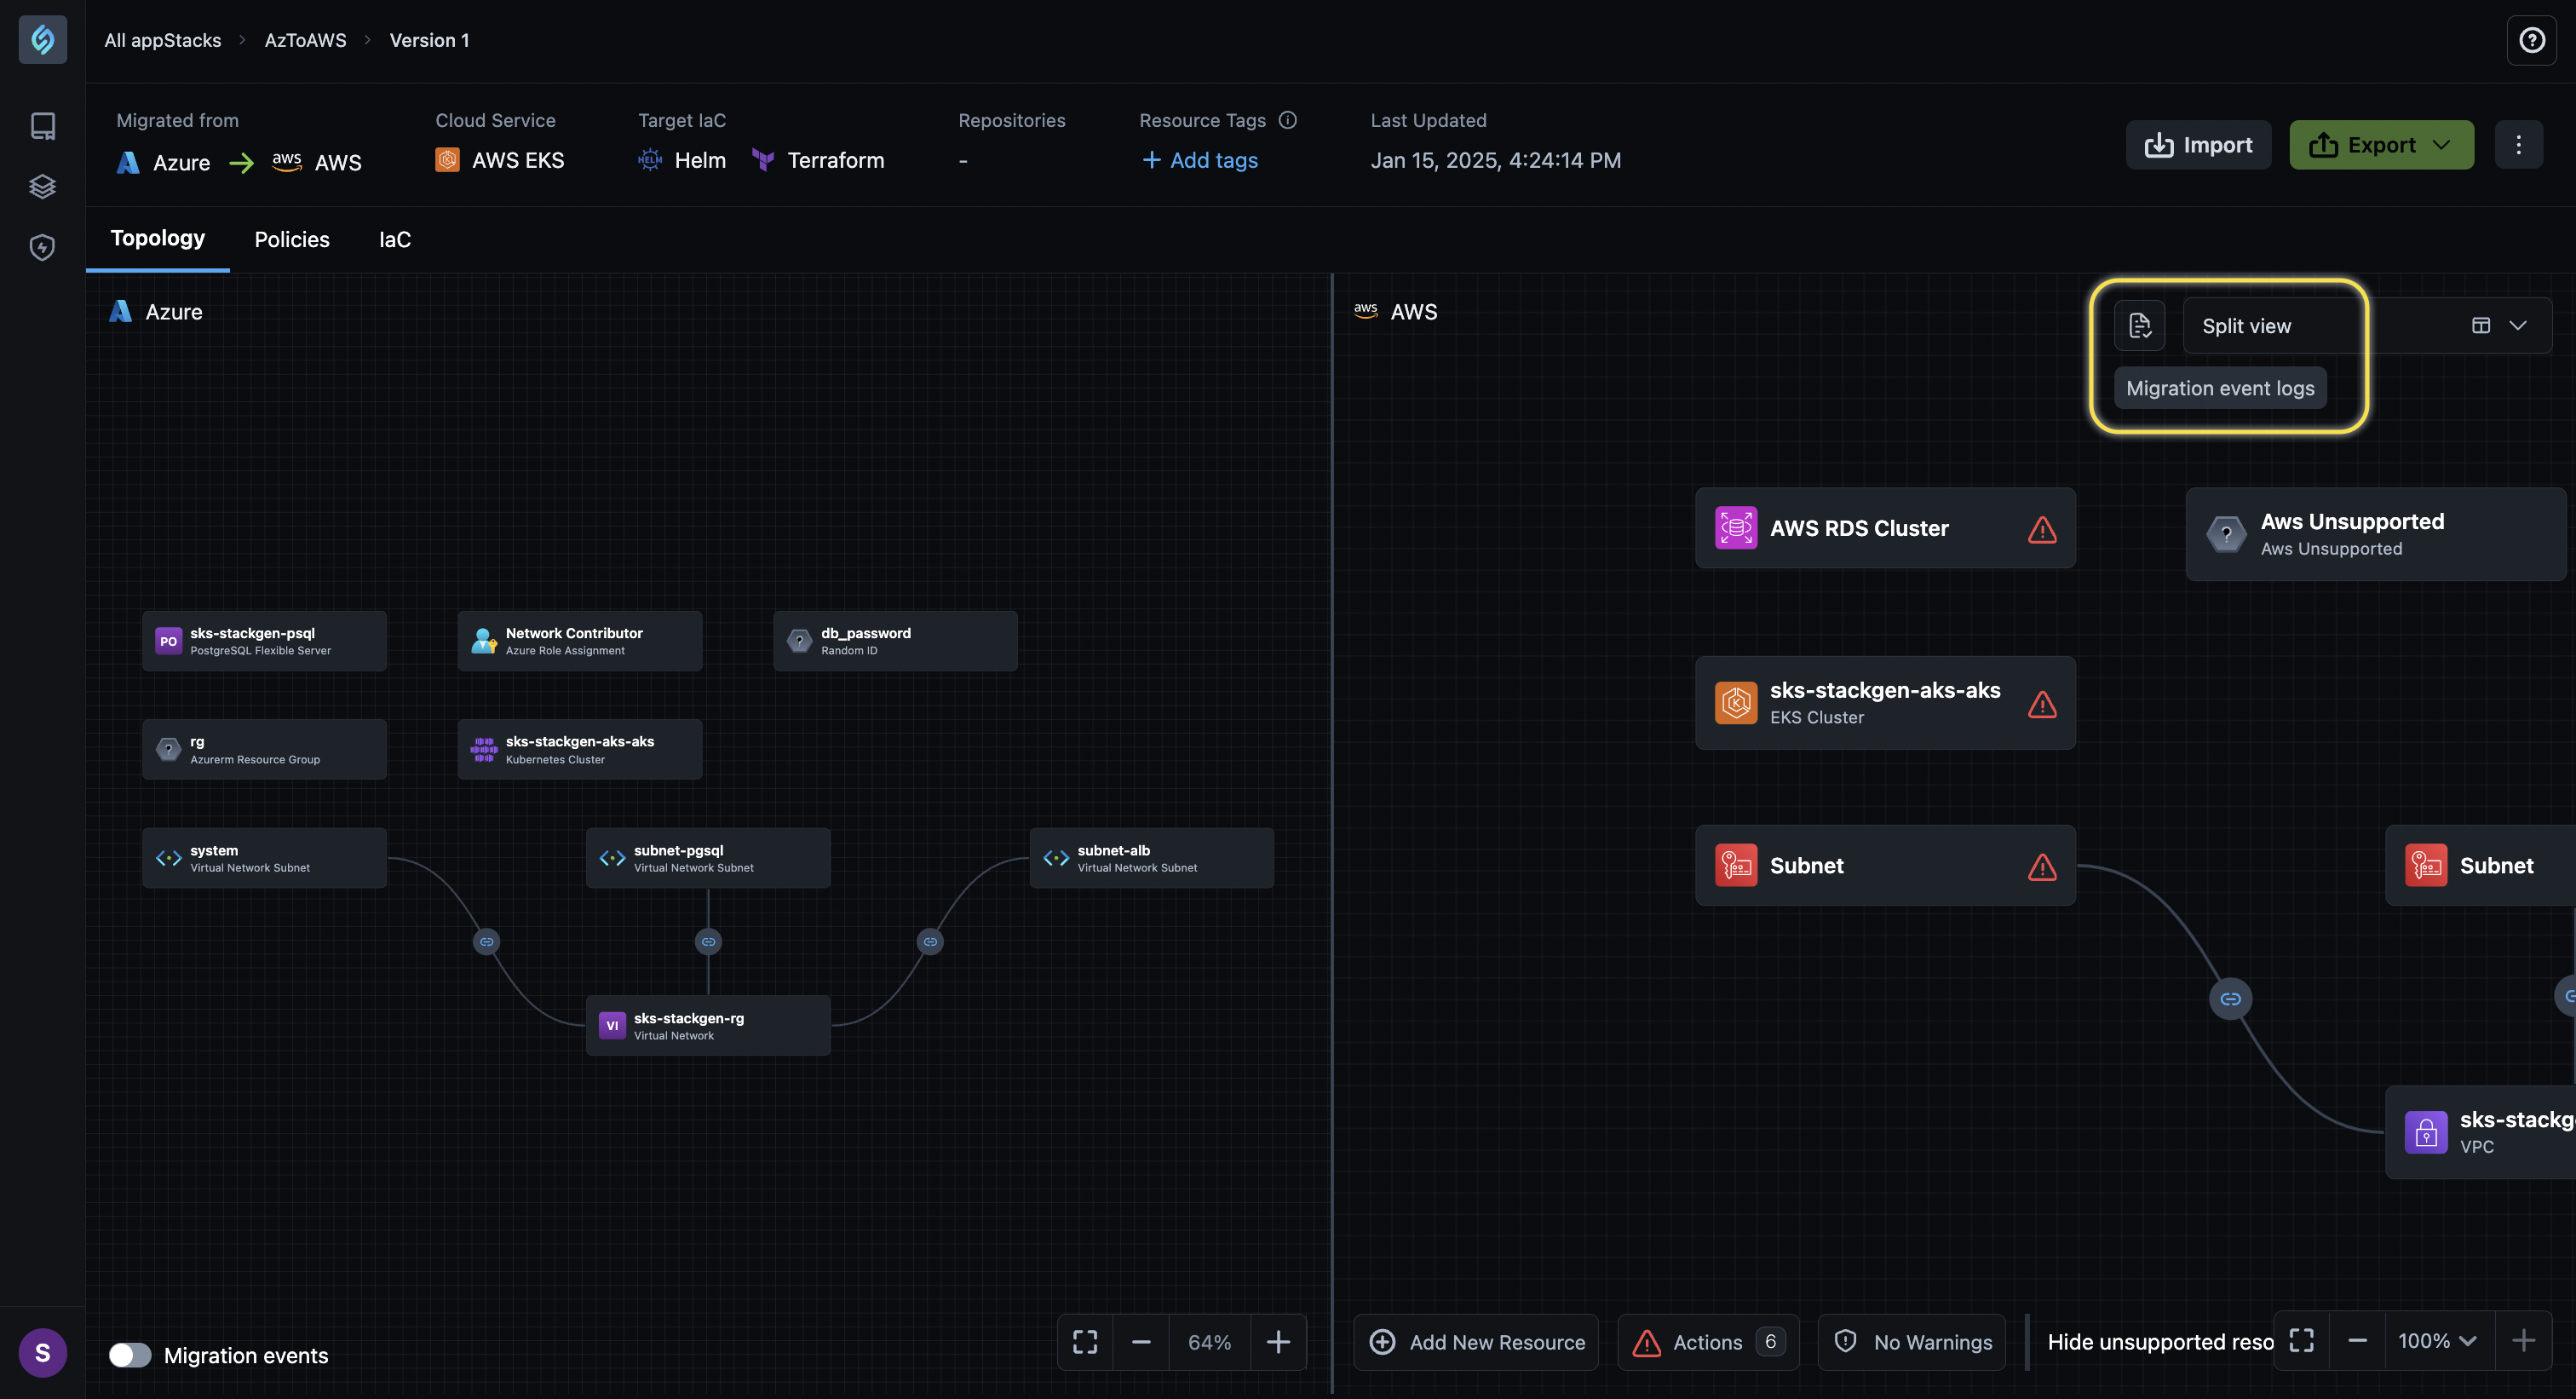The width and height of the screenshot is (2576, 1399).
Task: Go to All appStacks breadcrumb
Action: pyautogui.click(x=163, y=40)
